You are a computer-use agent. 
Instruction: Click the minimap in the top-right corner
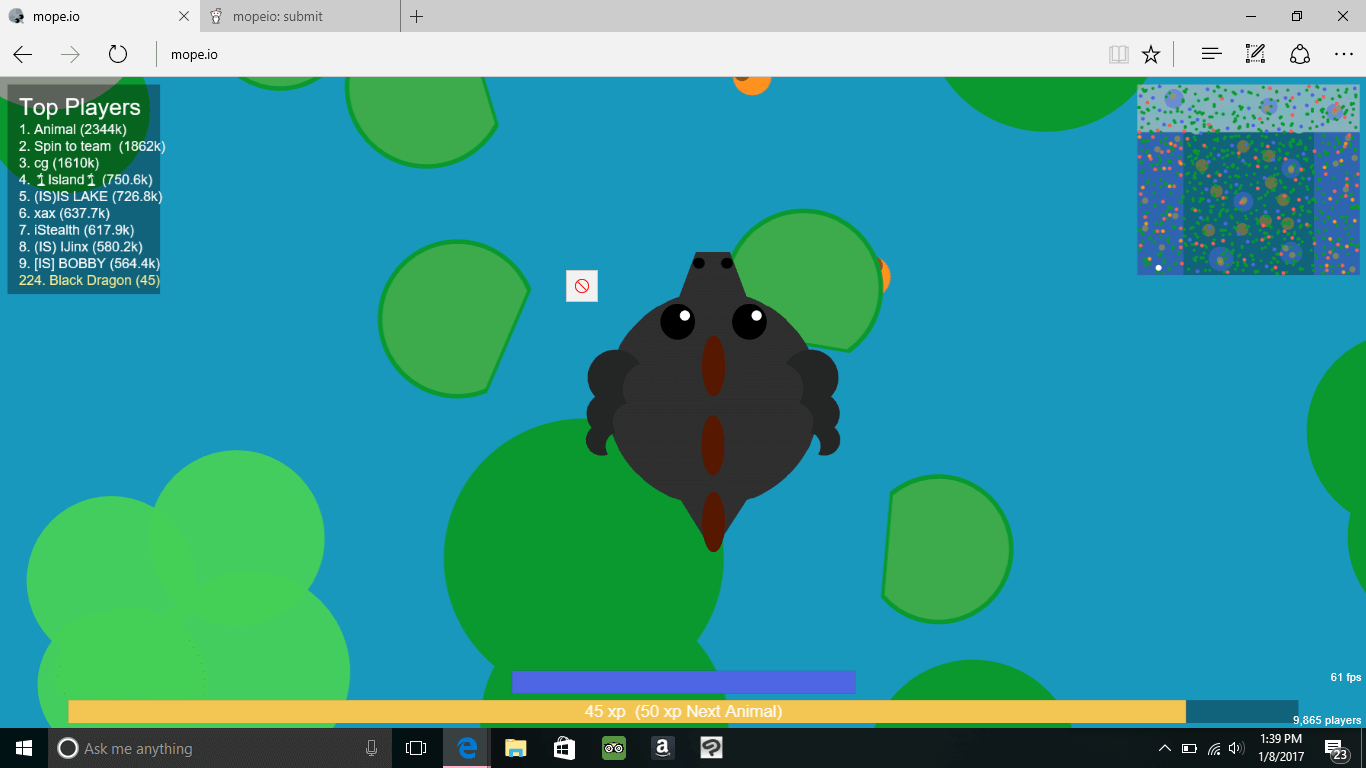(1247, 179)
